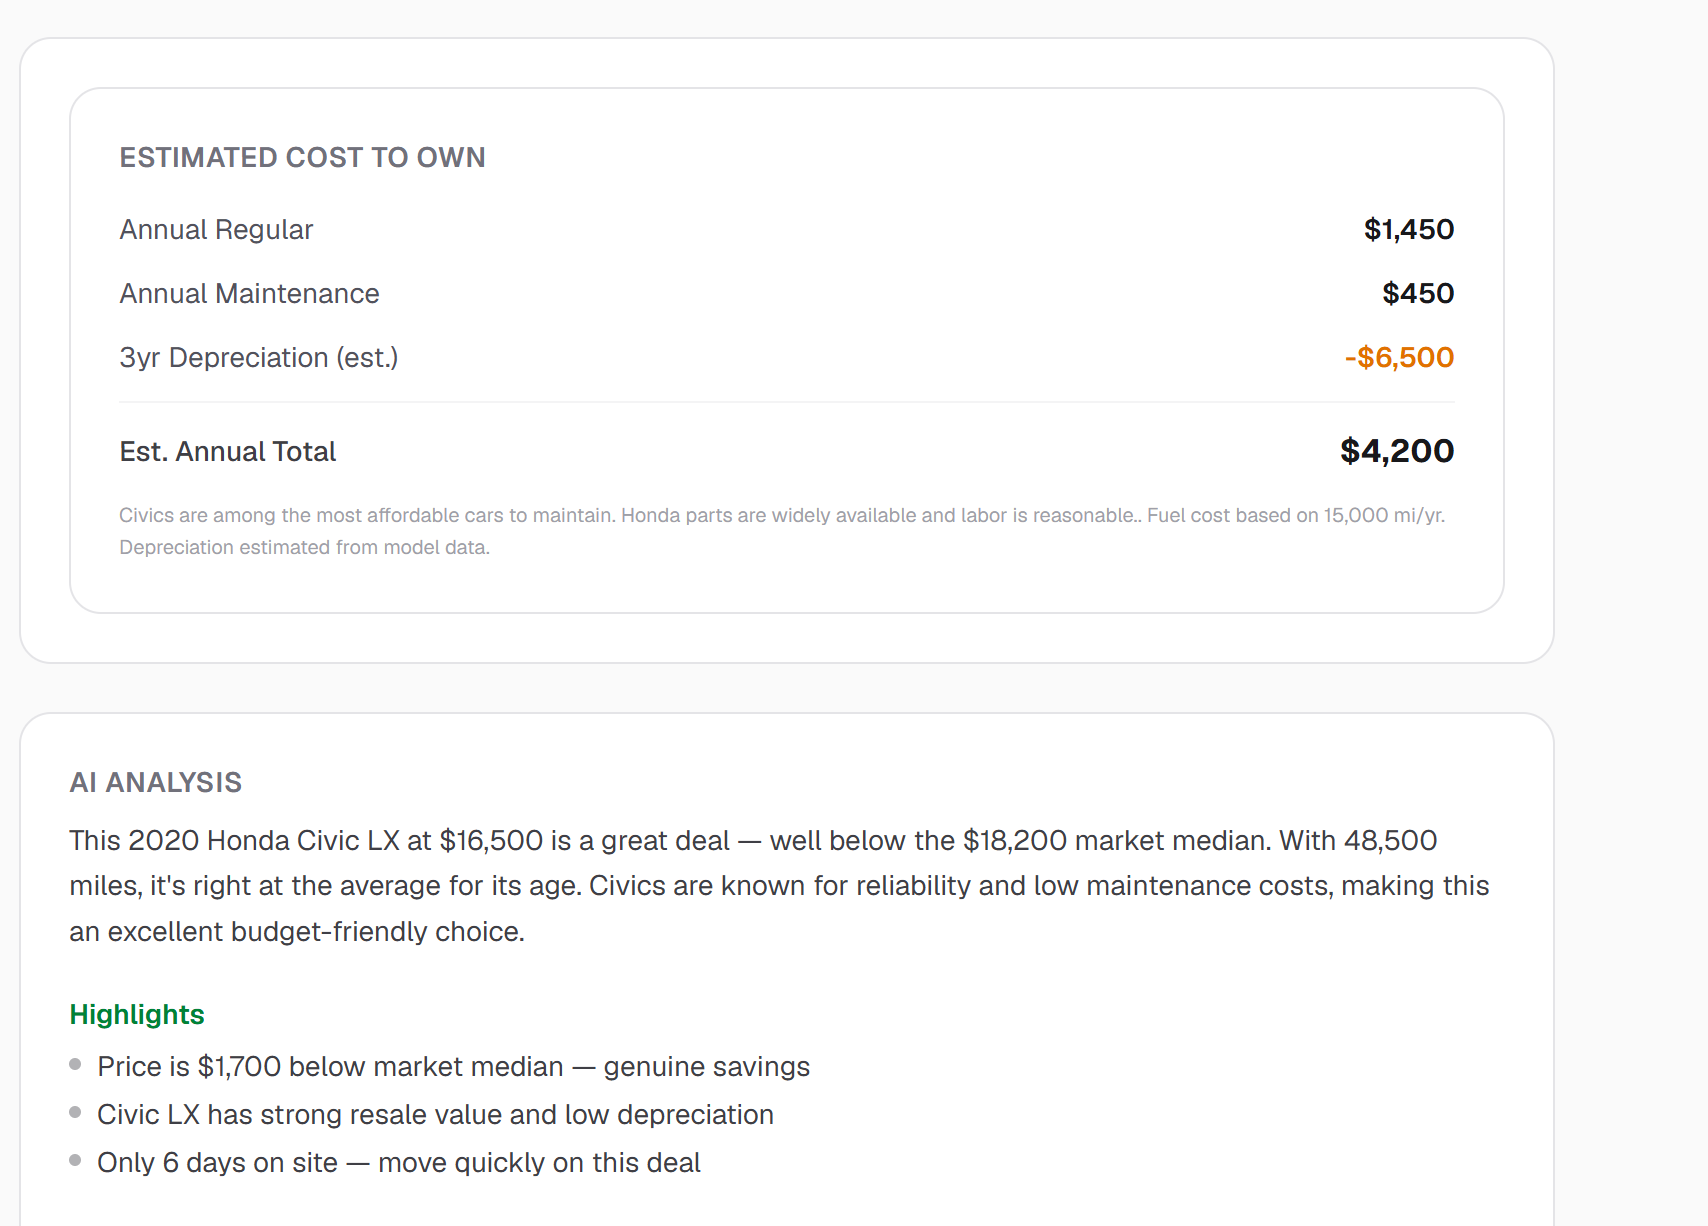Screen dimensions: 1708x1226
Task: Select the 'Est. Annual Total' label
Action: point(227,452)
